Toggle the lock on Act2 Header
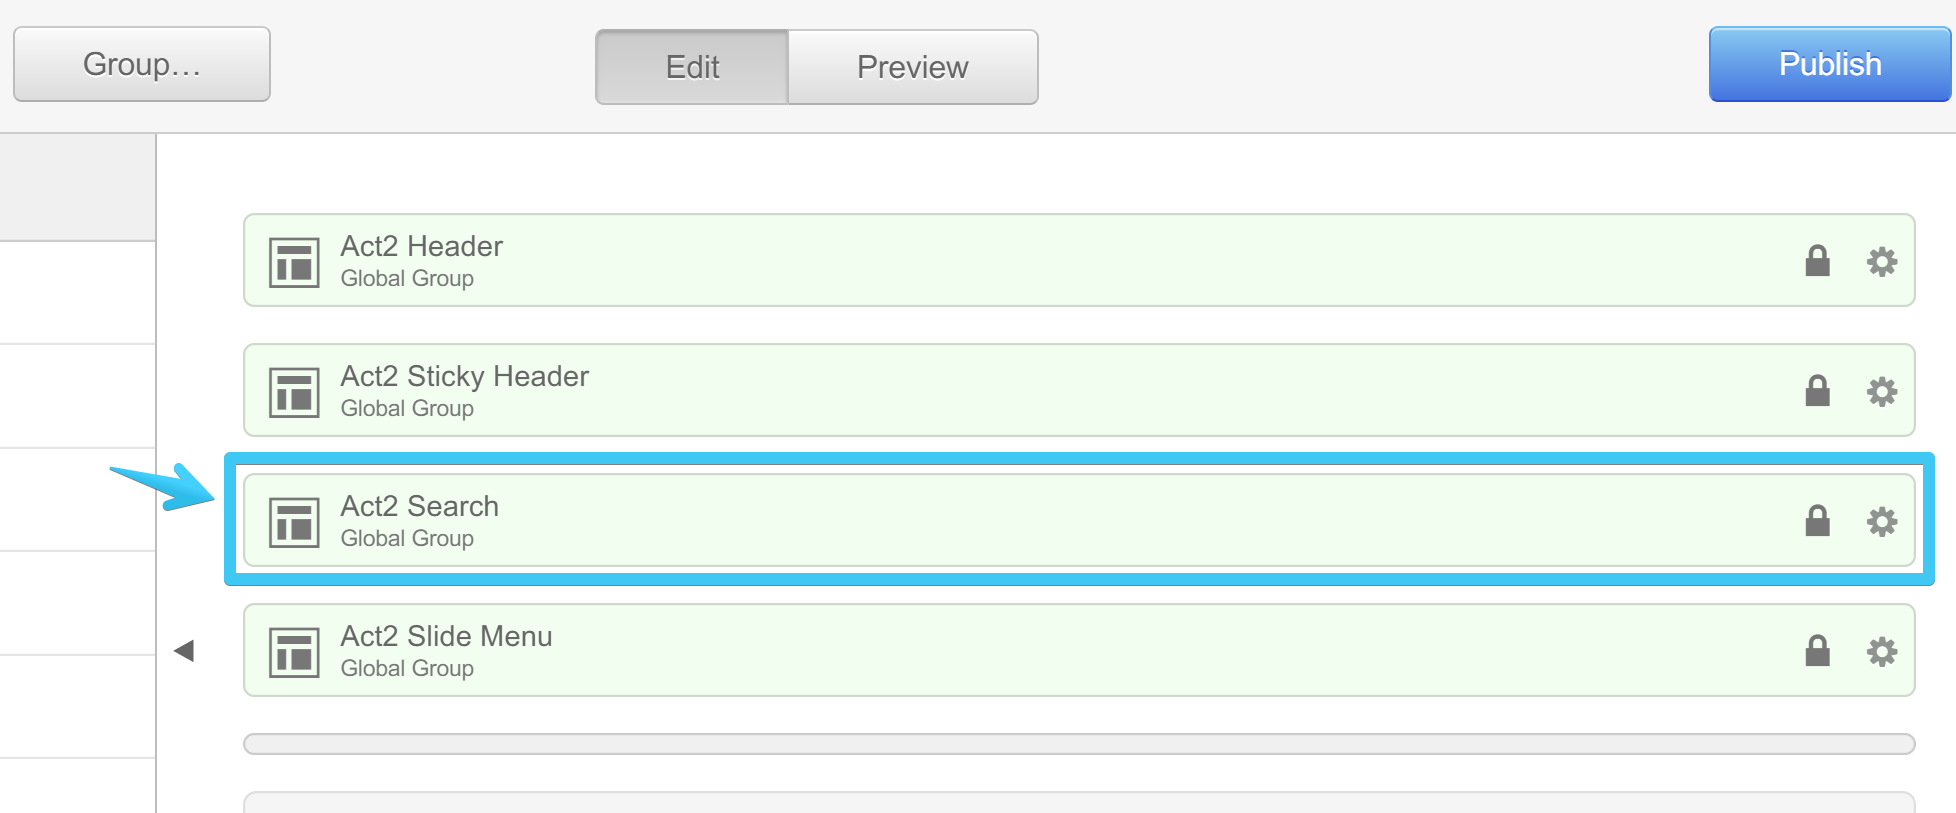This screenshot has height=813, width=1956. click(1817, 261)
